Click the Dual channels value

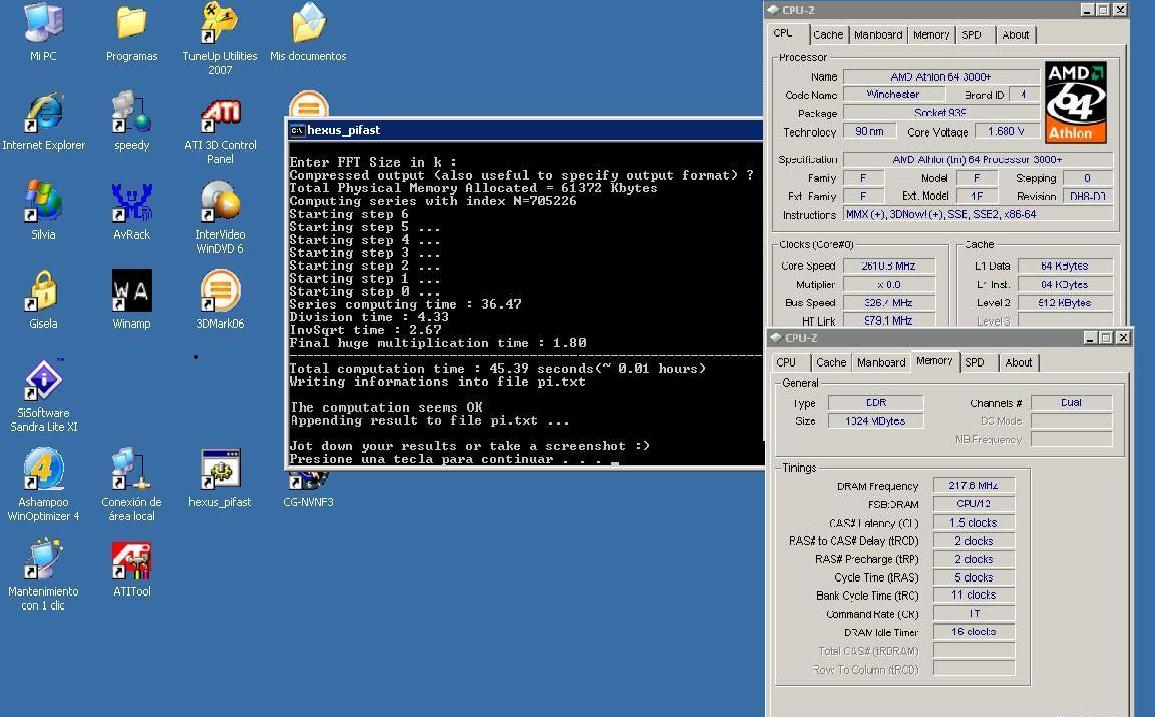pyautogui.click(x=1072, y=402)
